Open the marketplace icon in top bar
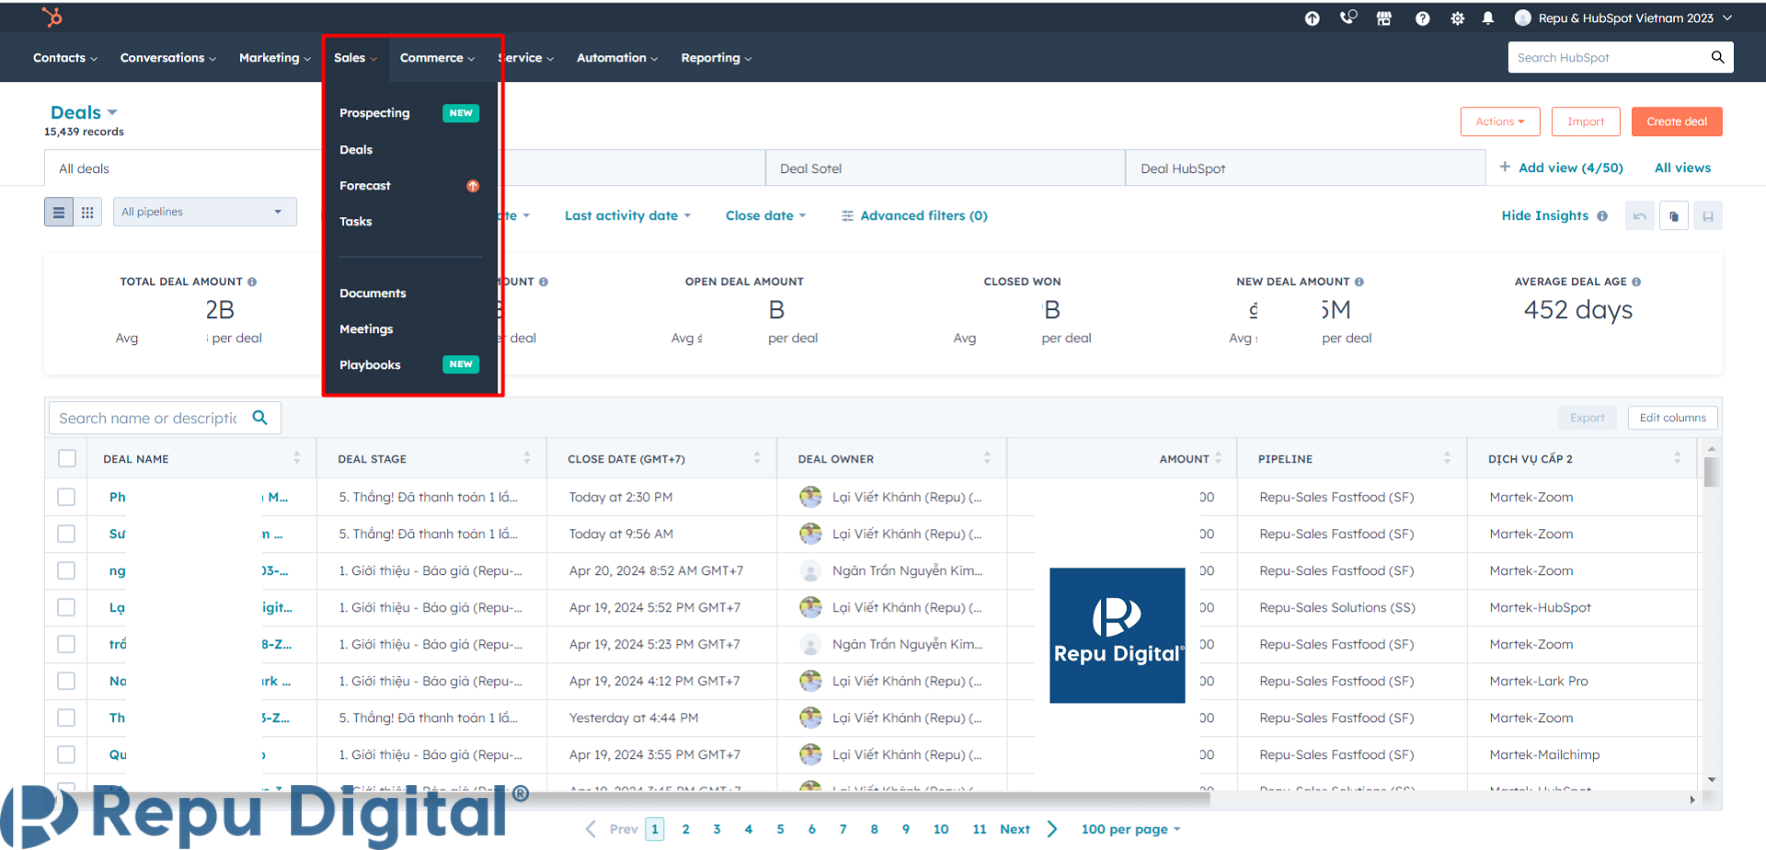 click(x=1384, y=18)
